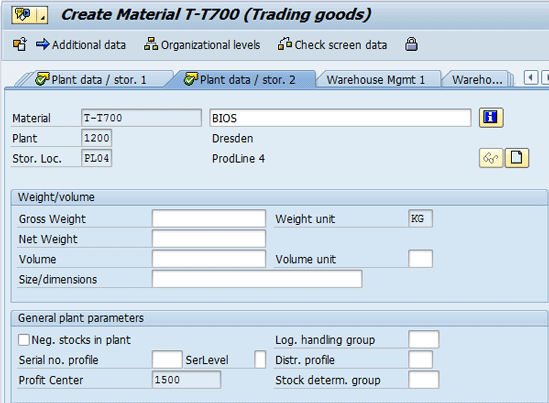Select the truncated Wareho... tab
Image resolution: width=549 pixels, height=403 pixels.
tap(477, 80)
